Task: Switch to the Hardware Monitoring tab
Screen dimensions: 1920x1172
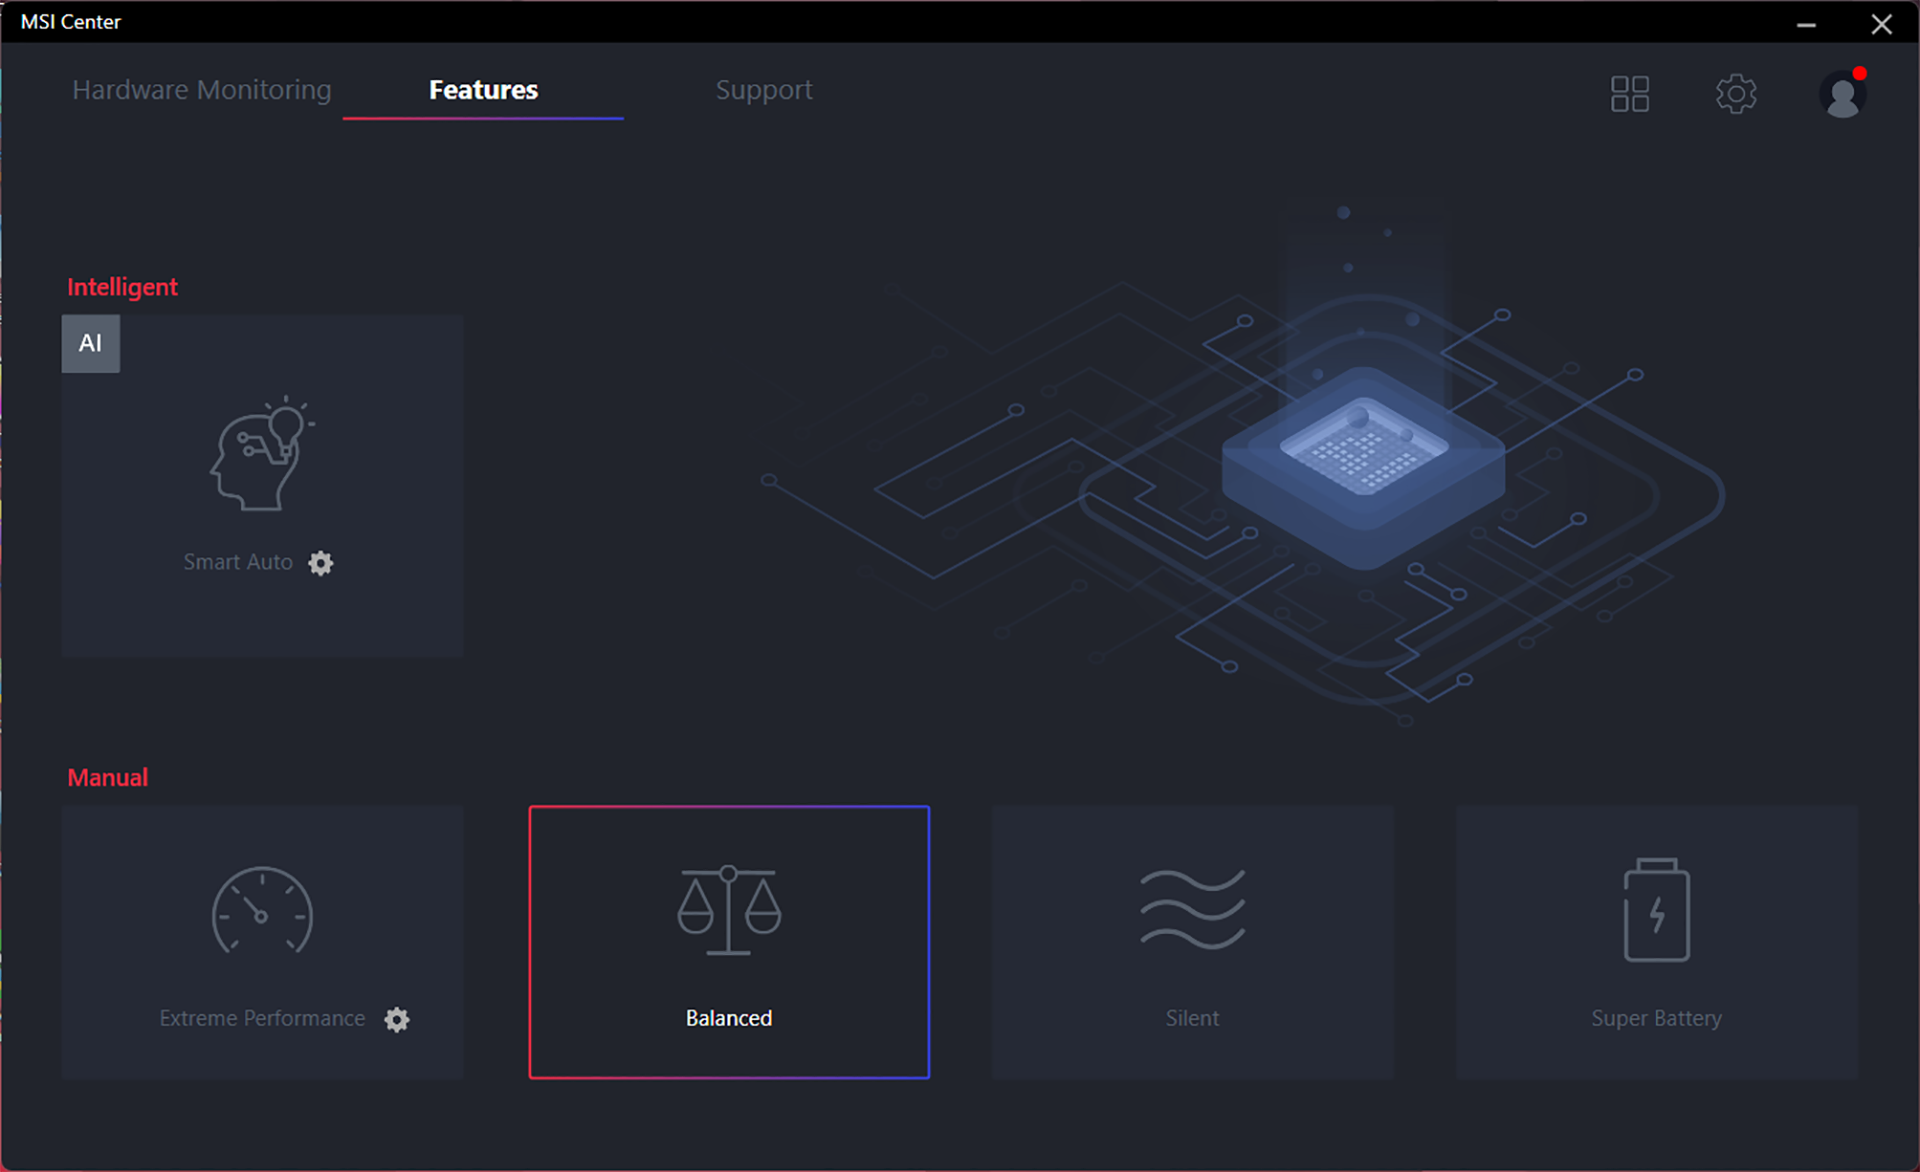Action: click(202, 90)
